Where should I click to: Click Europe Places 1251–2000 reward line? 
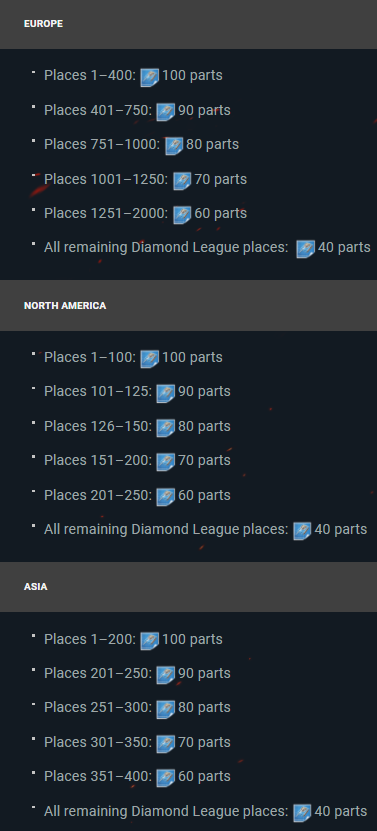pyautogui.click(x=145, y=214)
